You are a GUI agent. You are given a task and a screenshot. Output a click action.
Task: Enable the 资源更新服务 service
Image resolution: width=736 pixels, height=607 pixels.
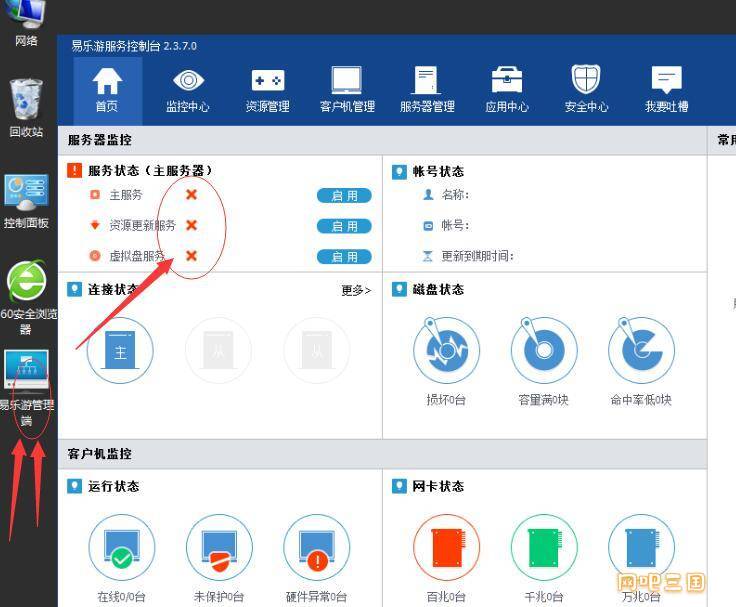pyautogui.click(x=344, y=226)
